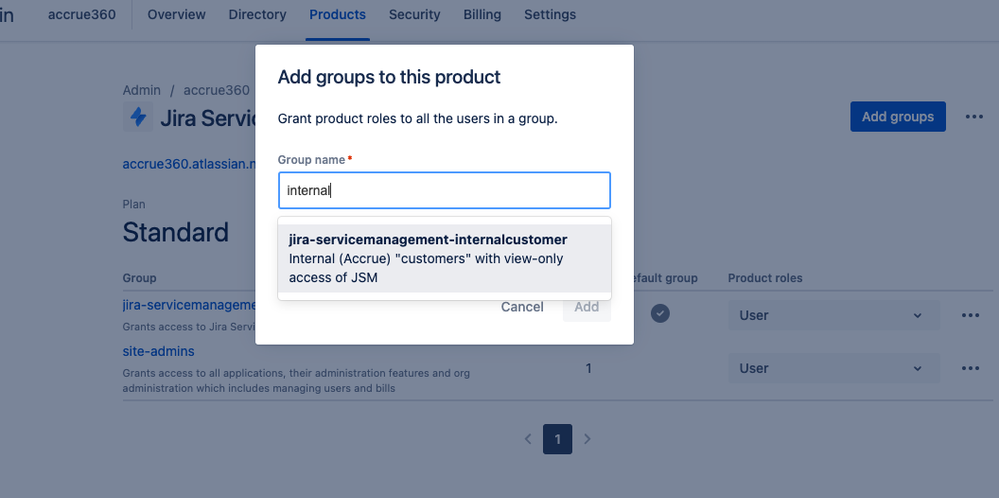
Task: Click the Admin breadcrumb link
Action: [x=141, y=90]
